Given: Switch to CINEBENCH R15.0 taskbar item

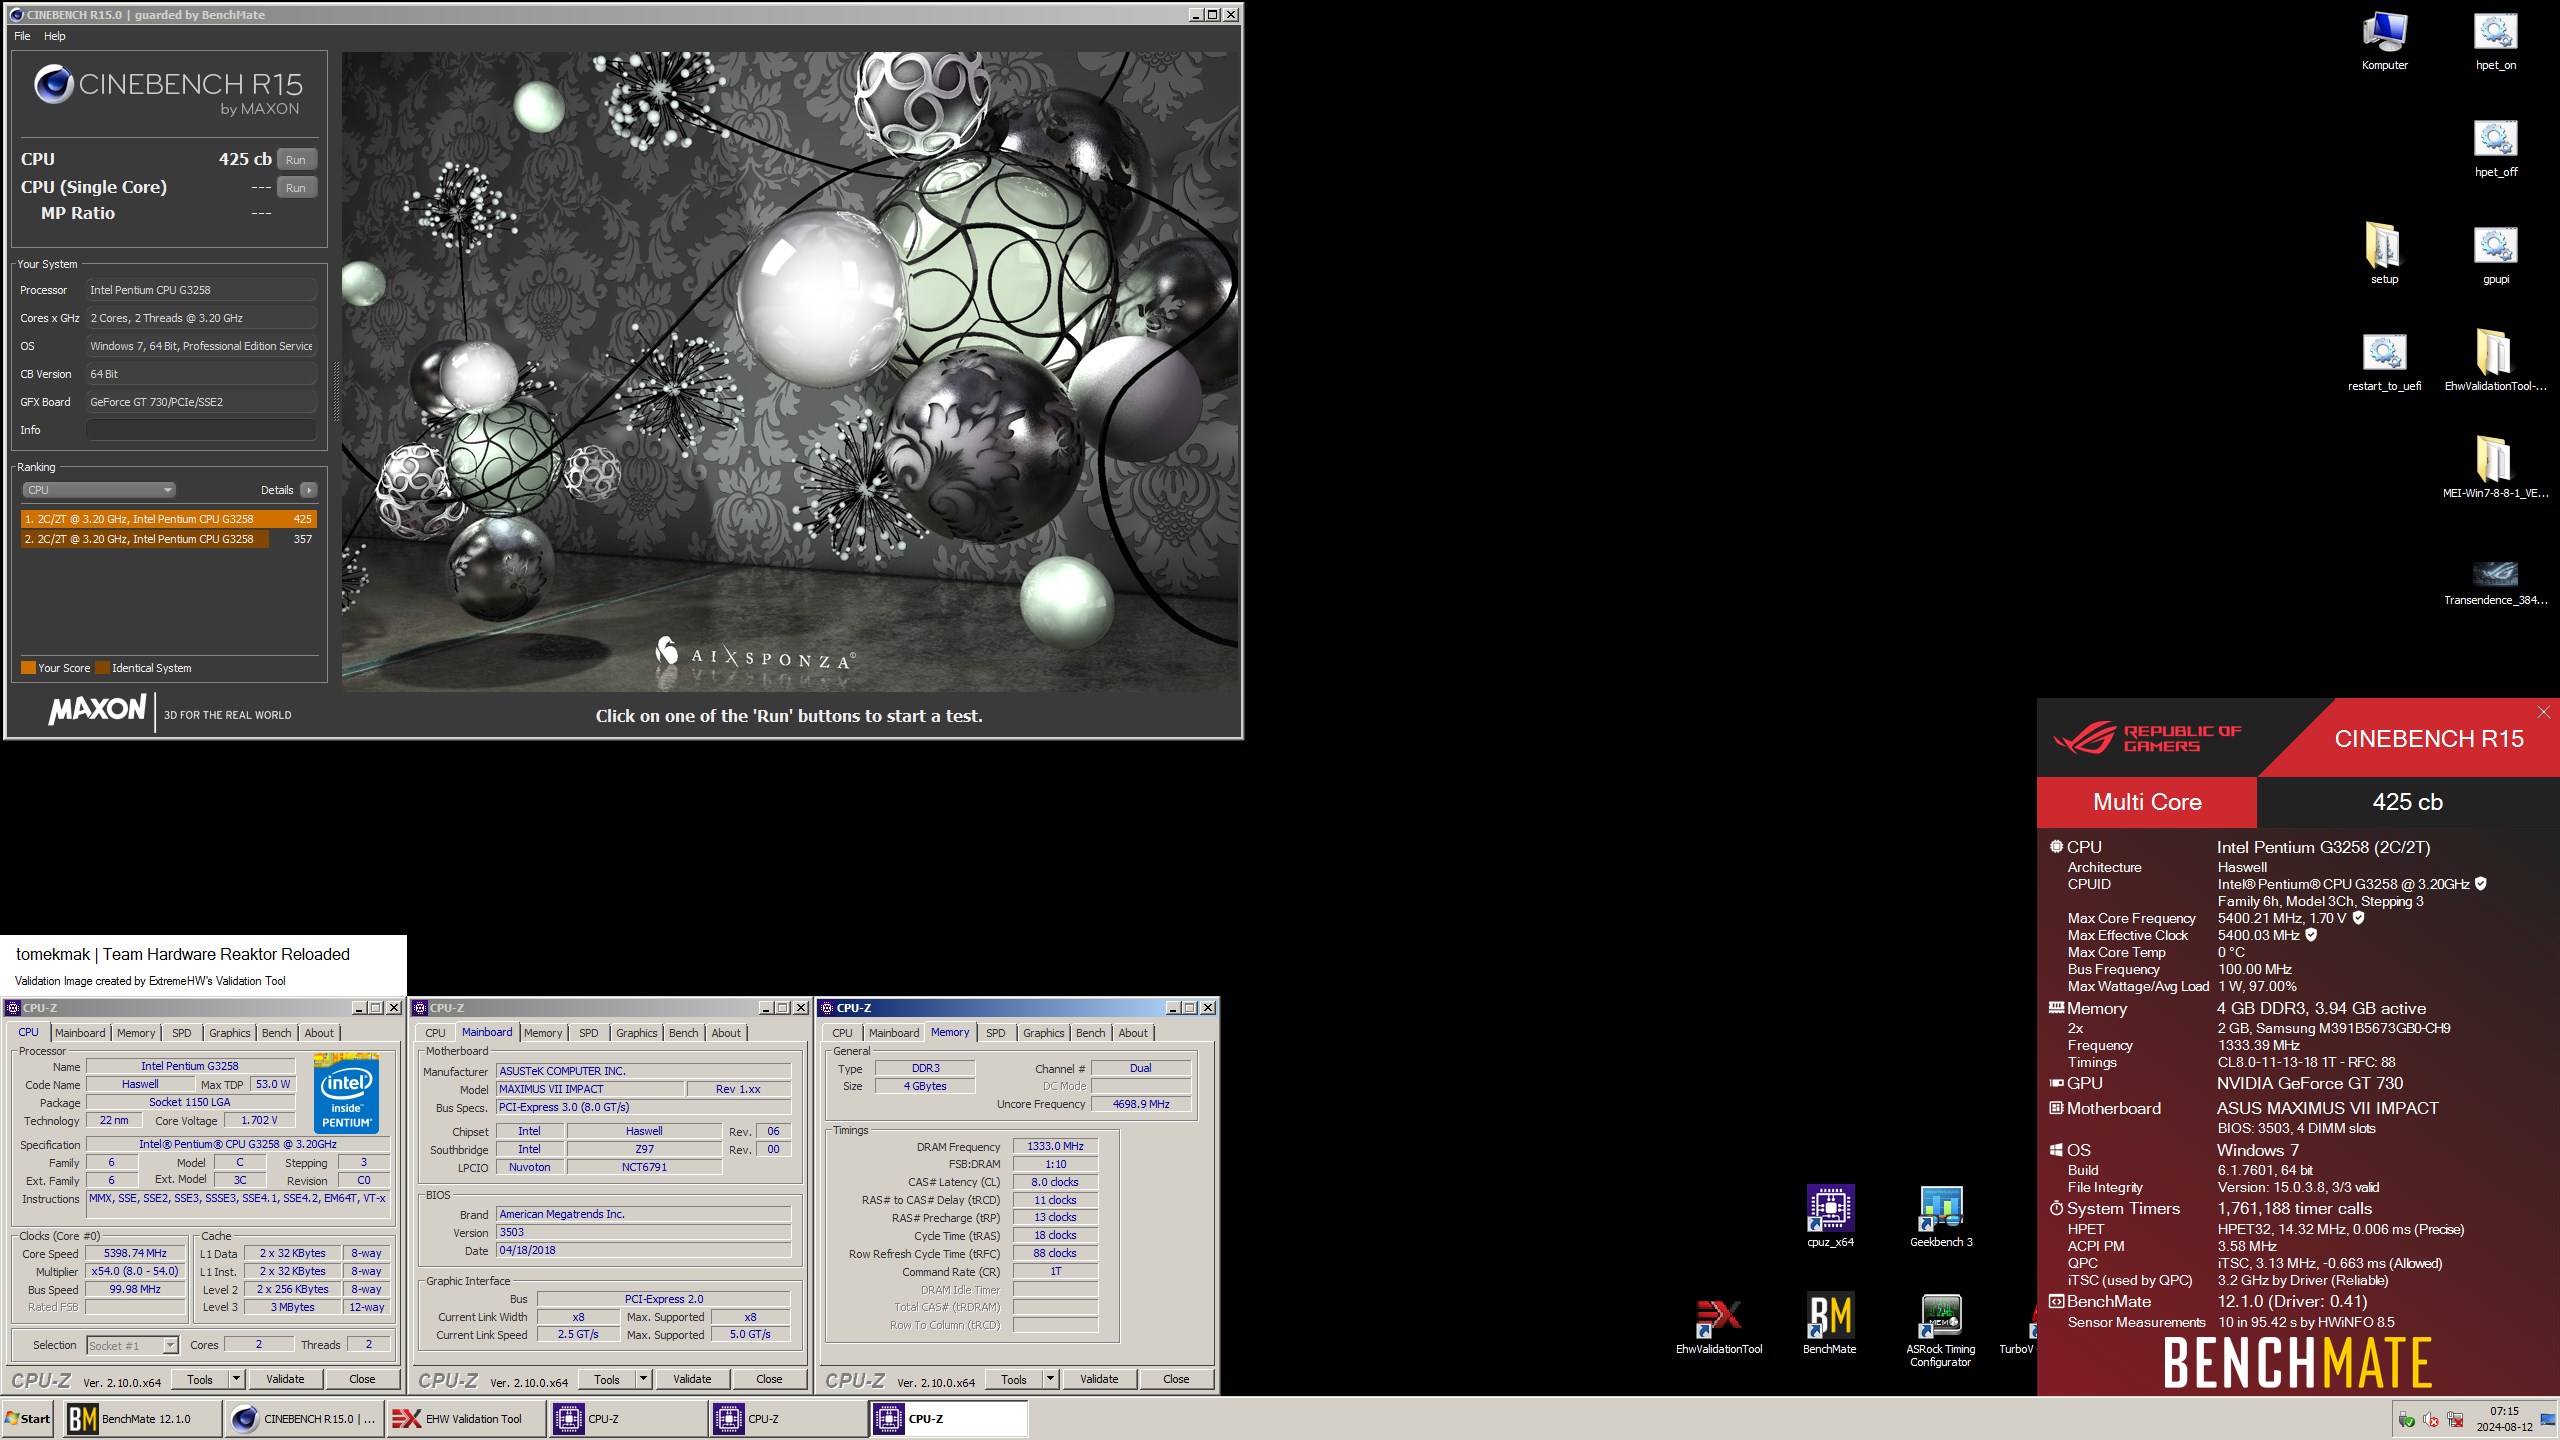Looking at the screenshot, I should pyautogui.click(x=305, y=1419).
